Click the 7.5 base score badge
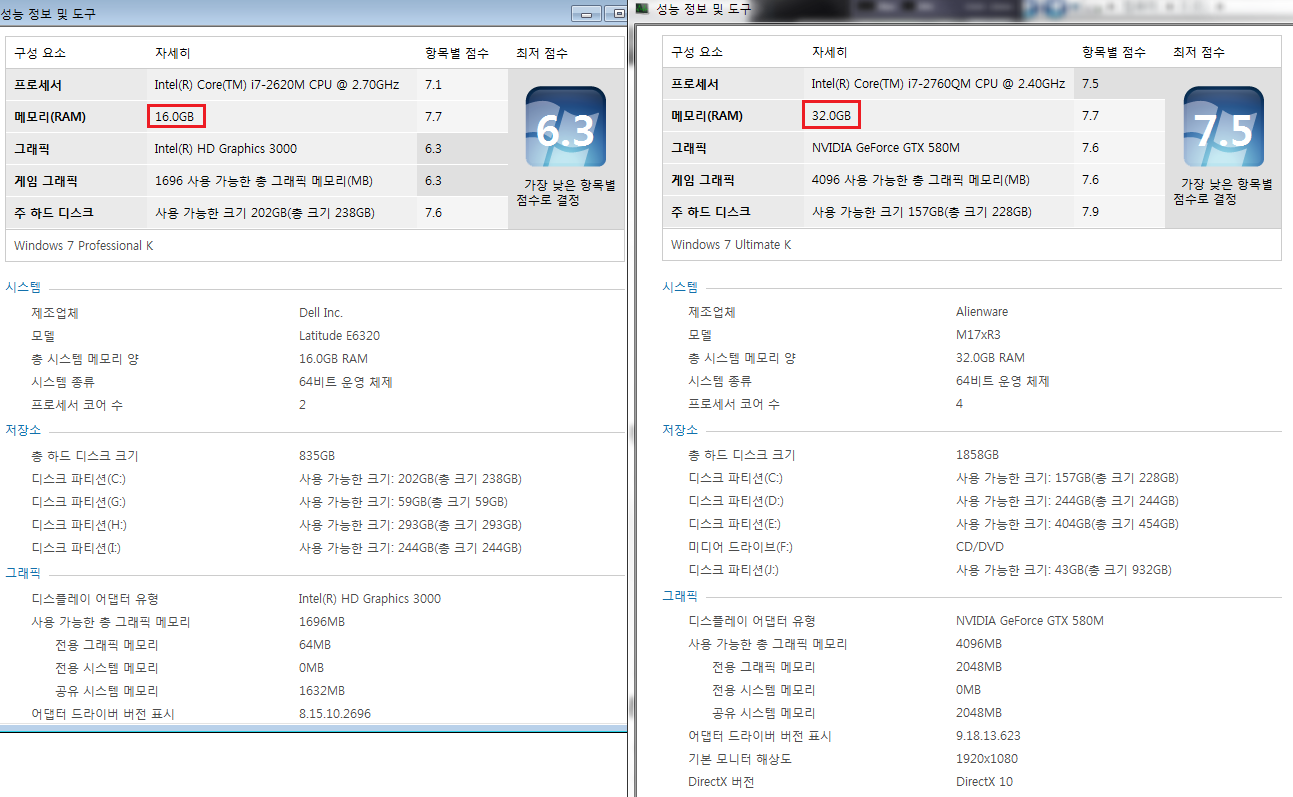Image resolution: width=1293 pixels, height=797 pixels. pos(1223,127)
